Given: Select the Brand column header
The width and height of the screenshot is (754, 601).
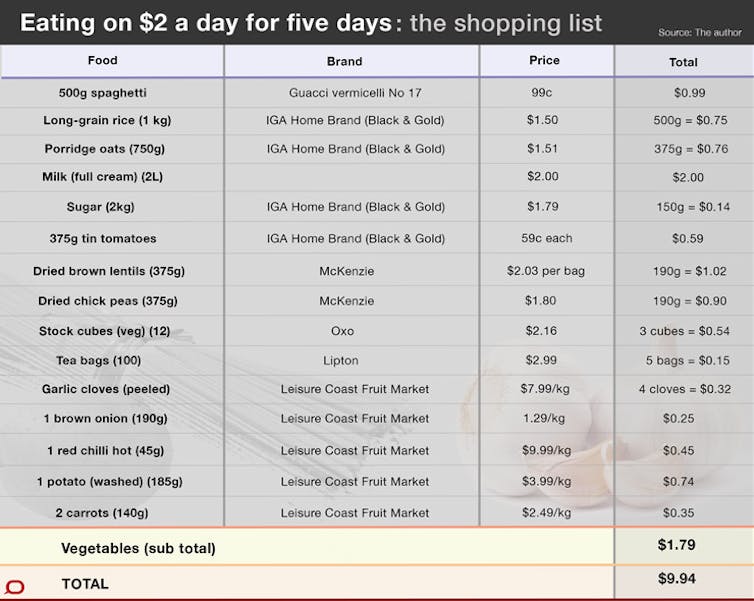Looking at the screenshot, I should coord(344,62).
